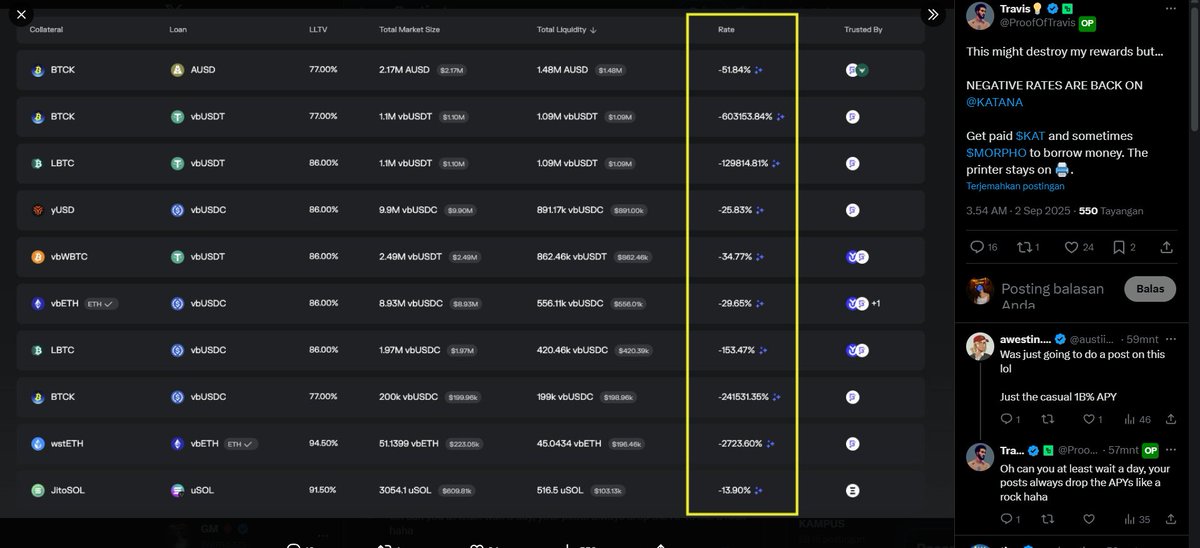
Task: Open the $KAT cashtag
Action: tap(1030, 135)
